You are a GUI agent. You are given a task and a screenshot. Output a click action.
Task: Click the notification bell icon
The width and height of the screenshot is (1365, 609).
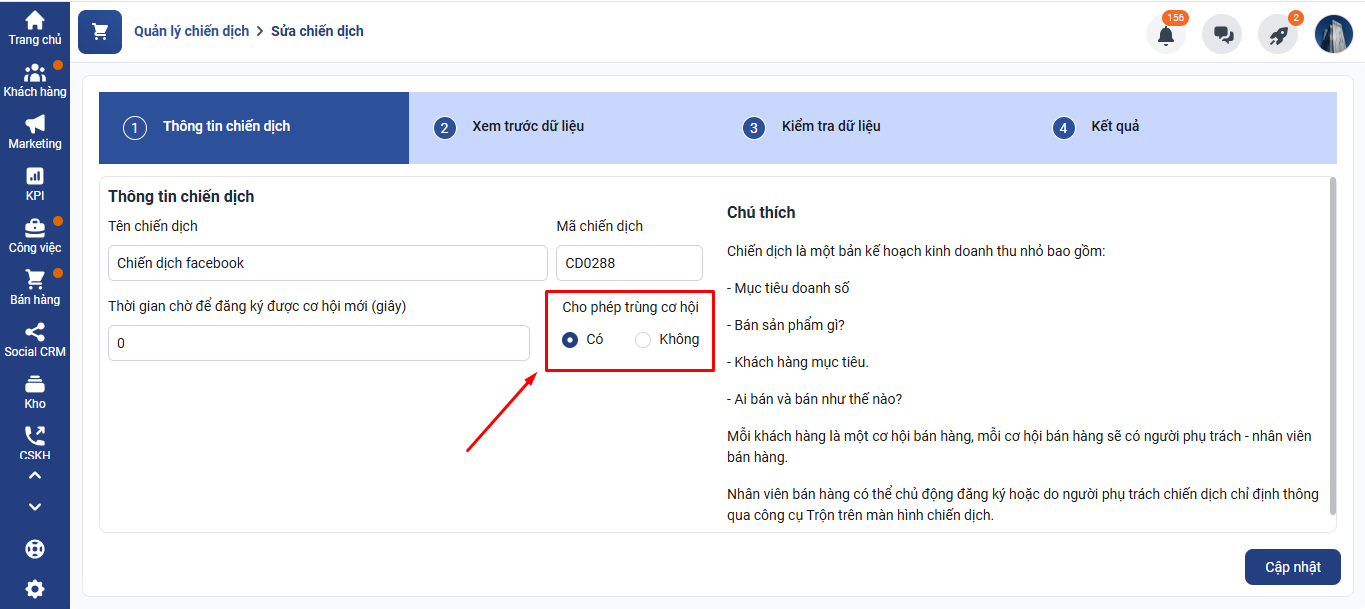[1166, 34]
